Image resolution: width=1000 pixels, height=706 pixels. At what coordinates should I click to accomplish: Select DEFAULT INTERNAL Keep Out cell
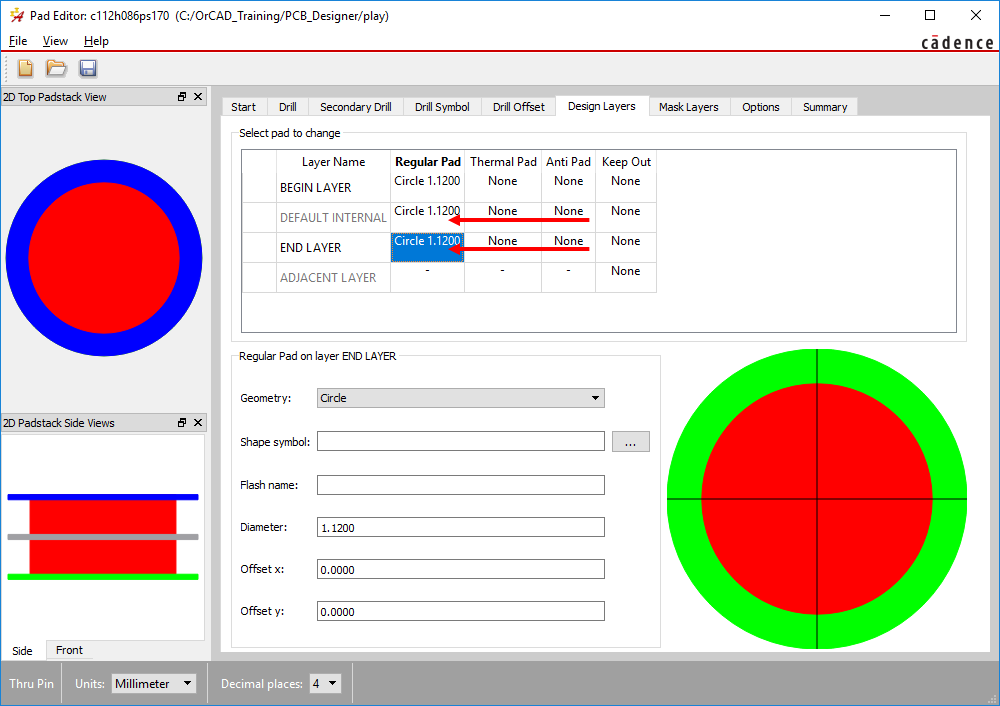(626, 217)
